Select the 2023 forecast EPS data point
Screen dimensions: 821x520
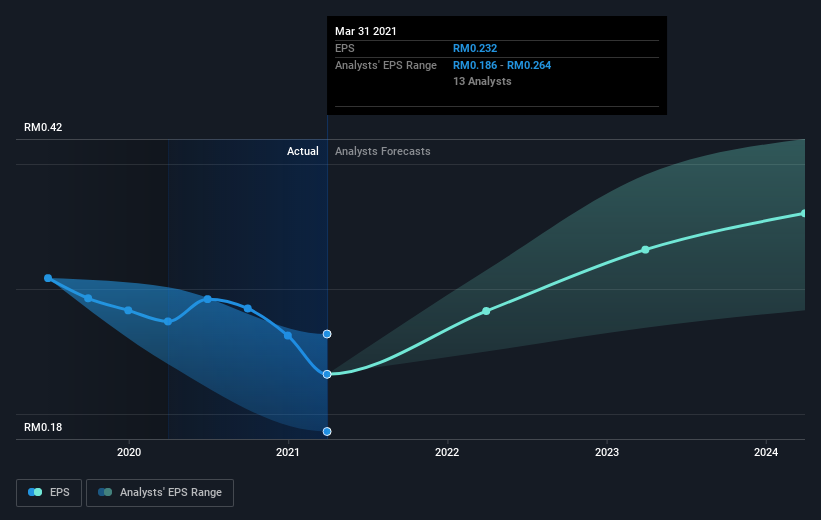click(646, 250)
